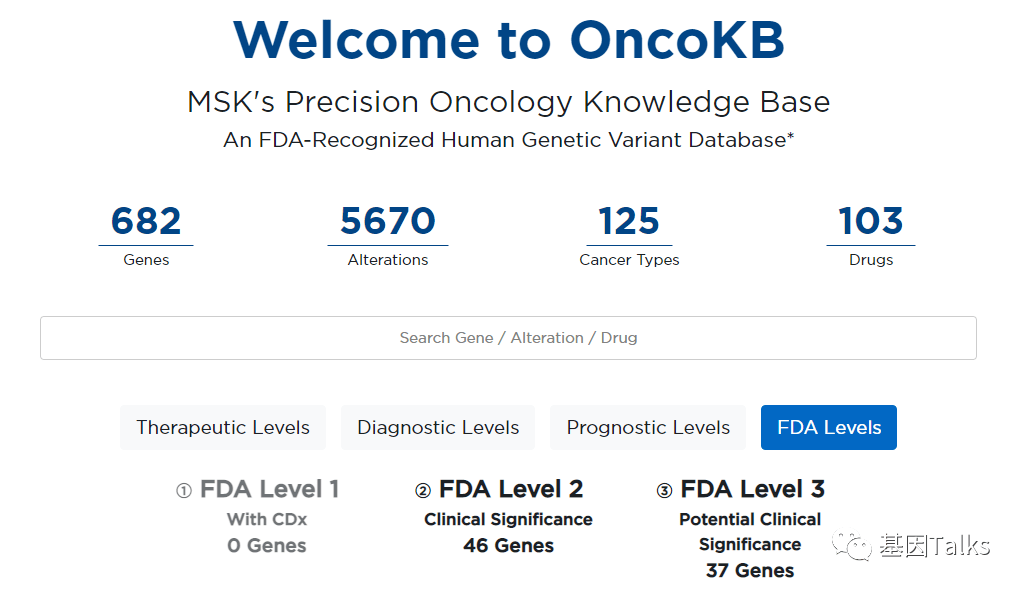The image size is (1024, 591).
Task: Open the Therapeutic Levels tab
Action: coord(223,427)
